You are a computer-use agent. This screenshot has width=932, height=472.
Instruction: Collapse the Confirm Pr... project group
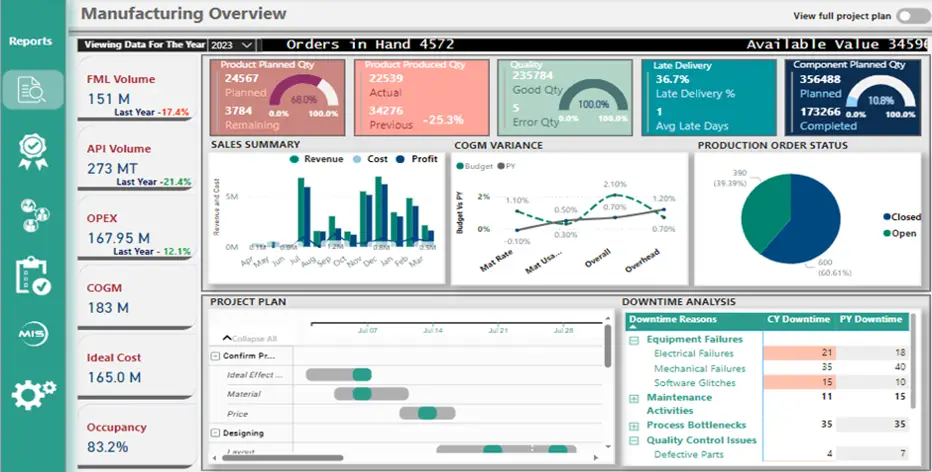click(216, 355)
